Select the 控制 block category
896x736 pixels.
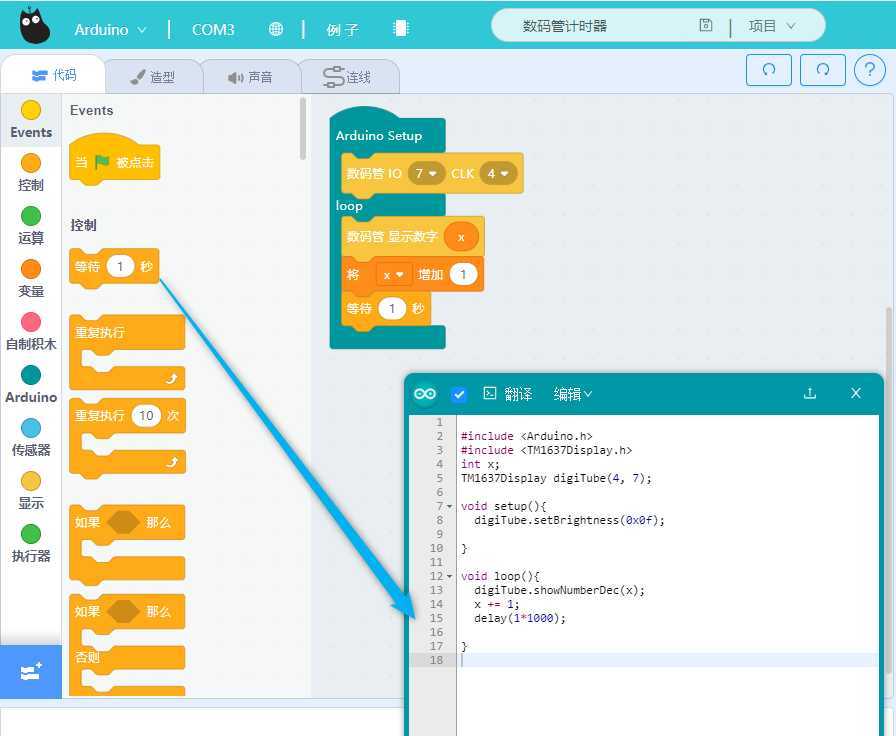(31, 173)
